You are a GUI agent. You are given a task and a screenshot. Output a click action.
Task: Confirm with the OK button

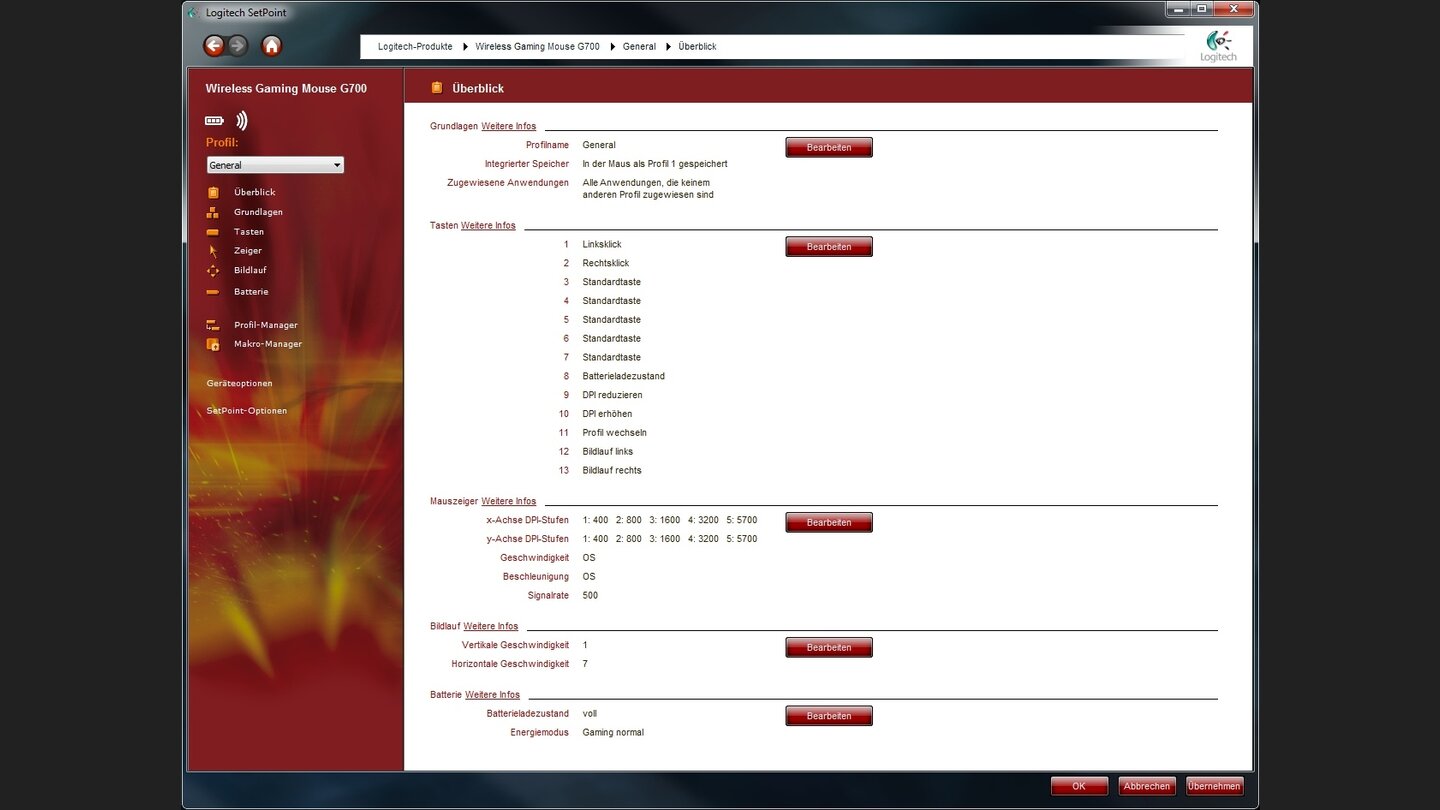[1079, 787]
